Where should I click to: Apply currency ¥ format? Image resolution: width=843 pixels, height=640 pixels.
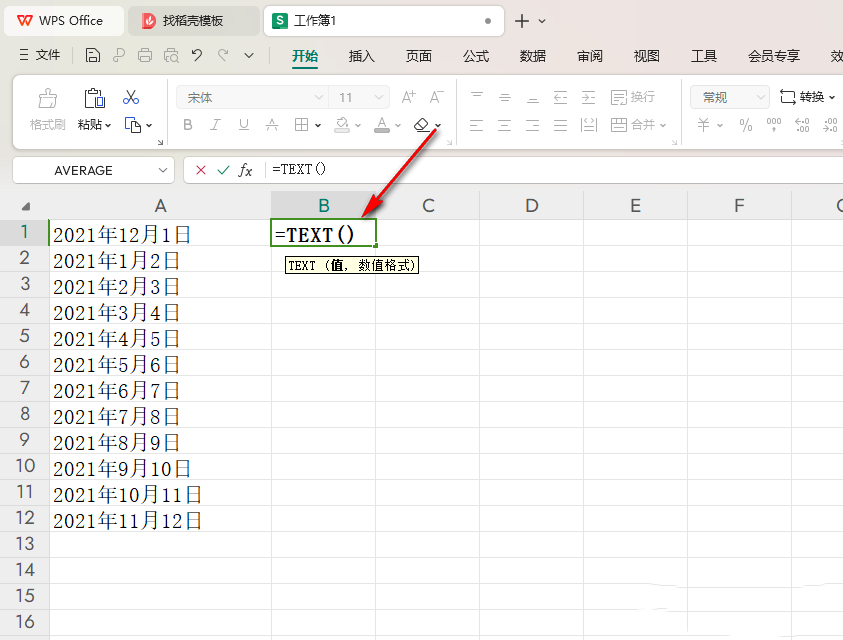tap(704, 125)
